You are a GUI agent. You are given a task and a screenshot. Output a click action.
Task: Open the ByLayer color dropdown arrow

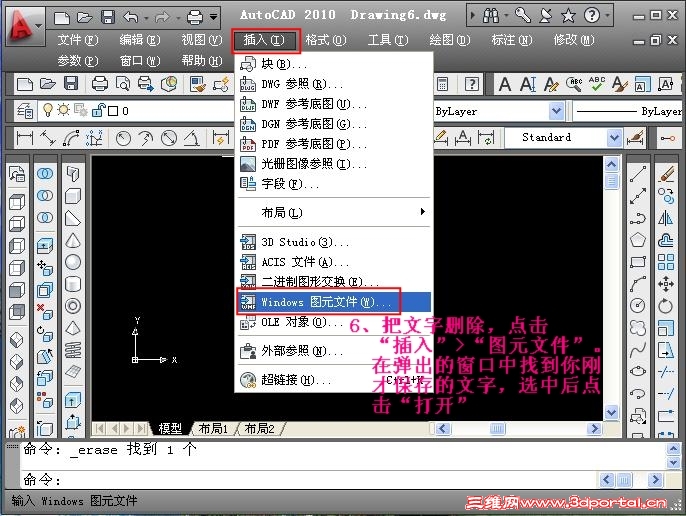coord(556,111)
